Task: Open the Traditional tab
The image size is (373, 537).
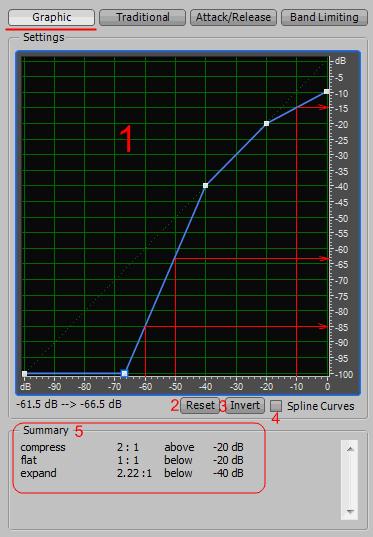Action: click(x=142, y=17)
